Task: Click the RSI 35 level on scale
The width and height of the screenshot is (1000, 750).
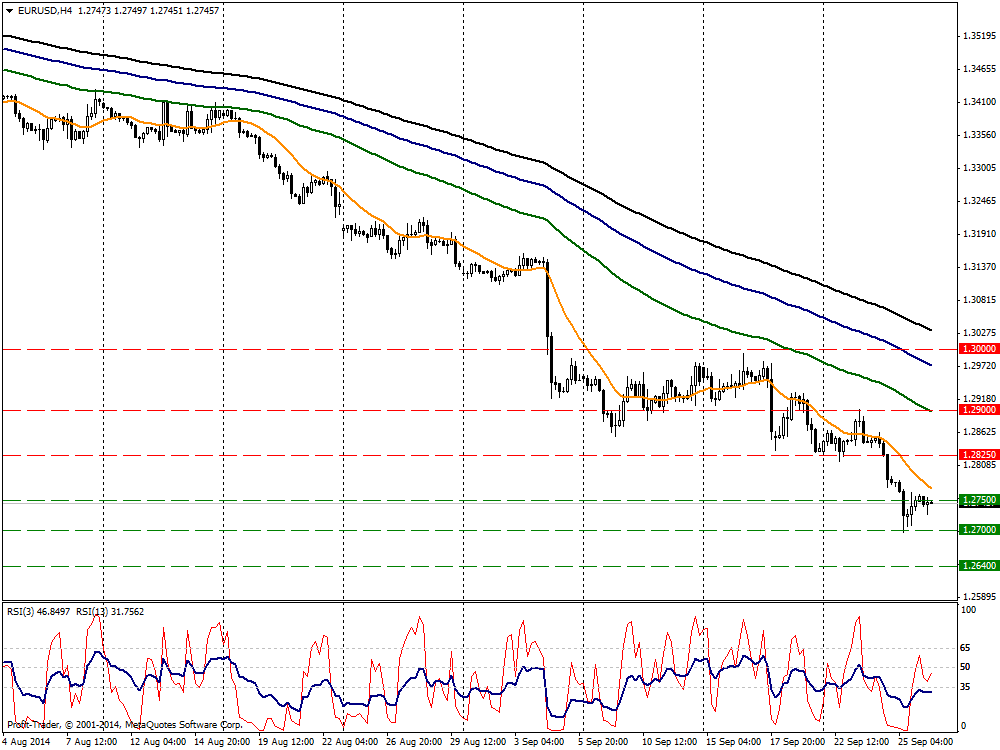Action: 966,687
